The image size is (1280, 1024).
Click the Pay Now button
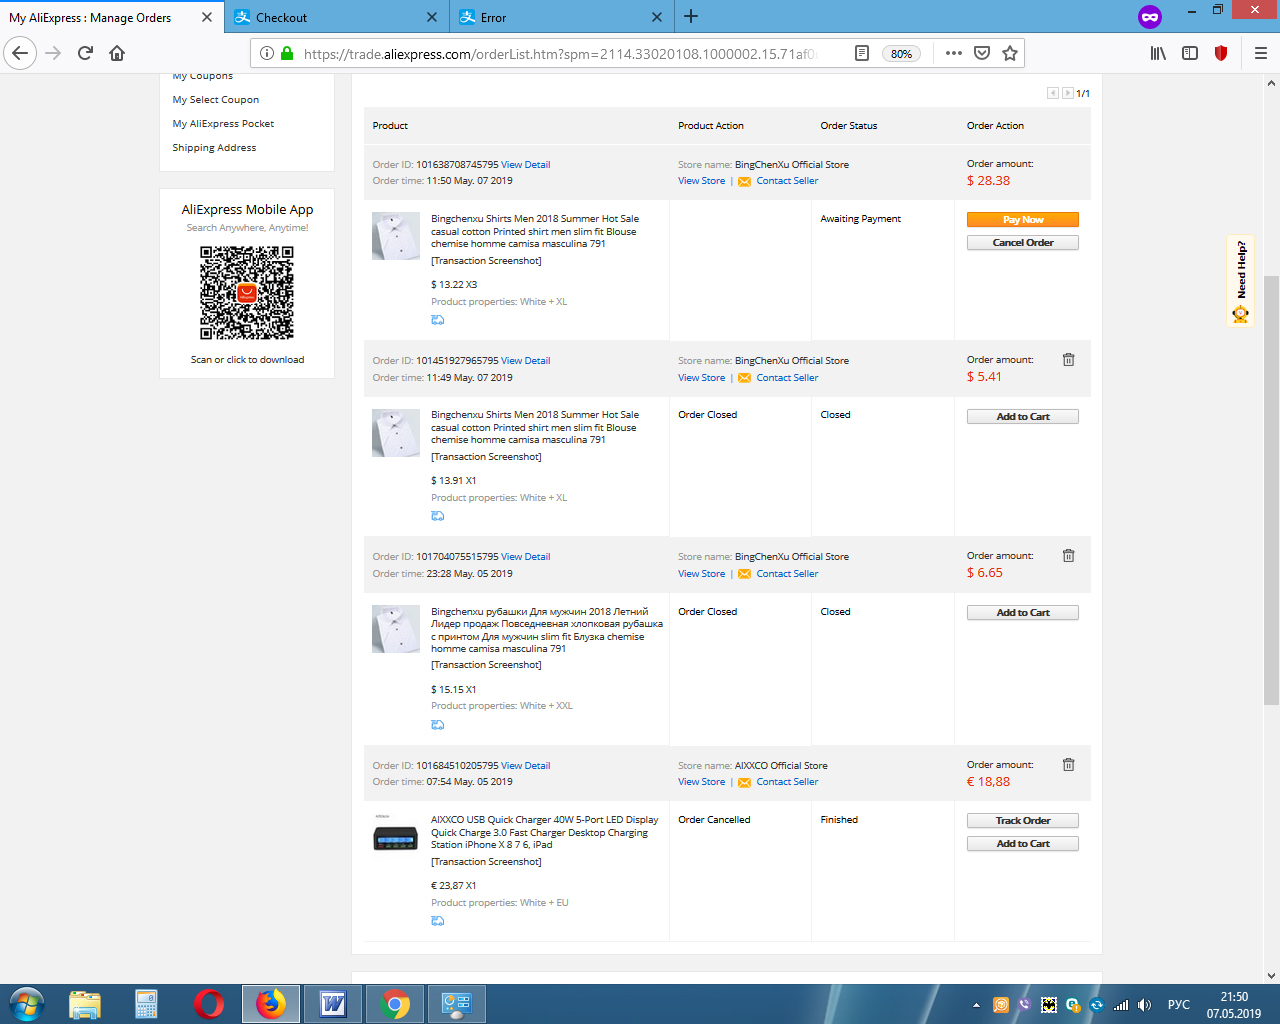coord(1023,220)
